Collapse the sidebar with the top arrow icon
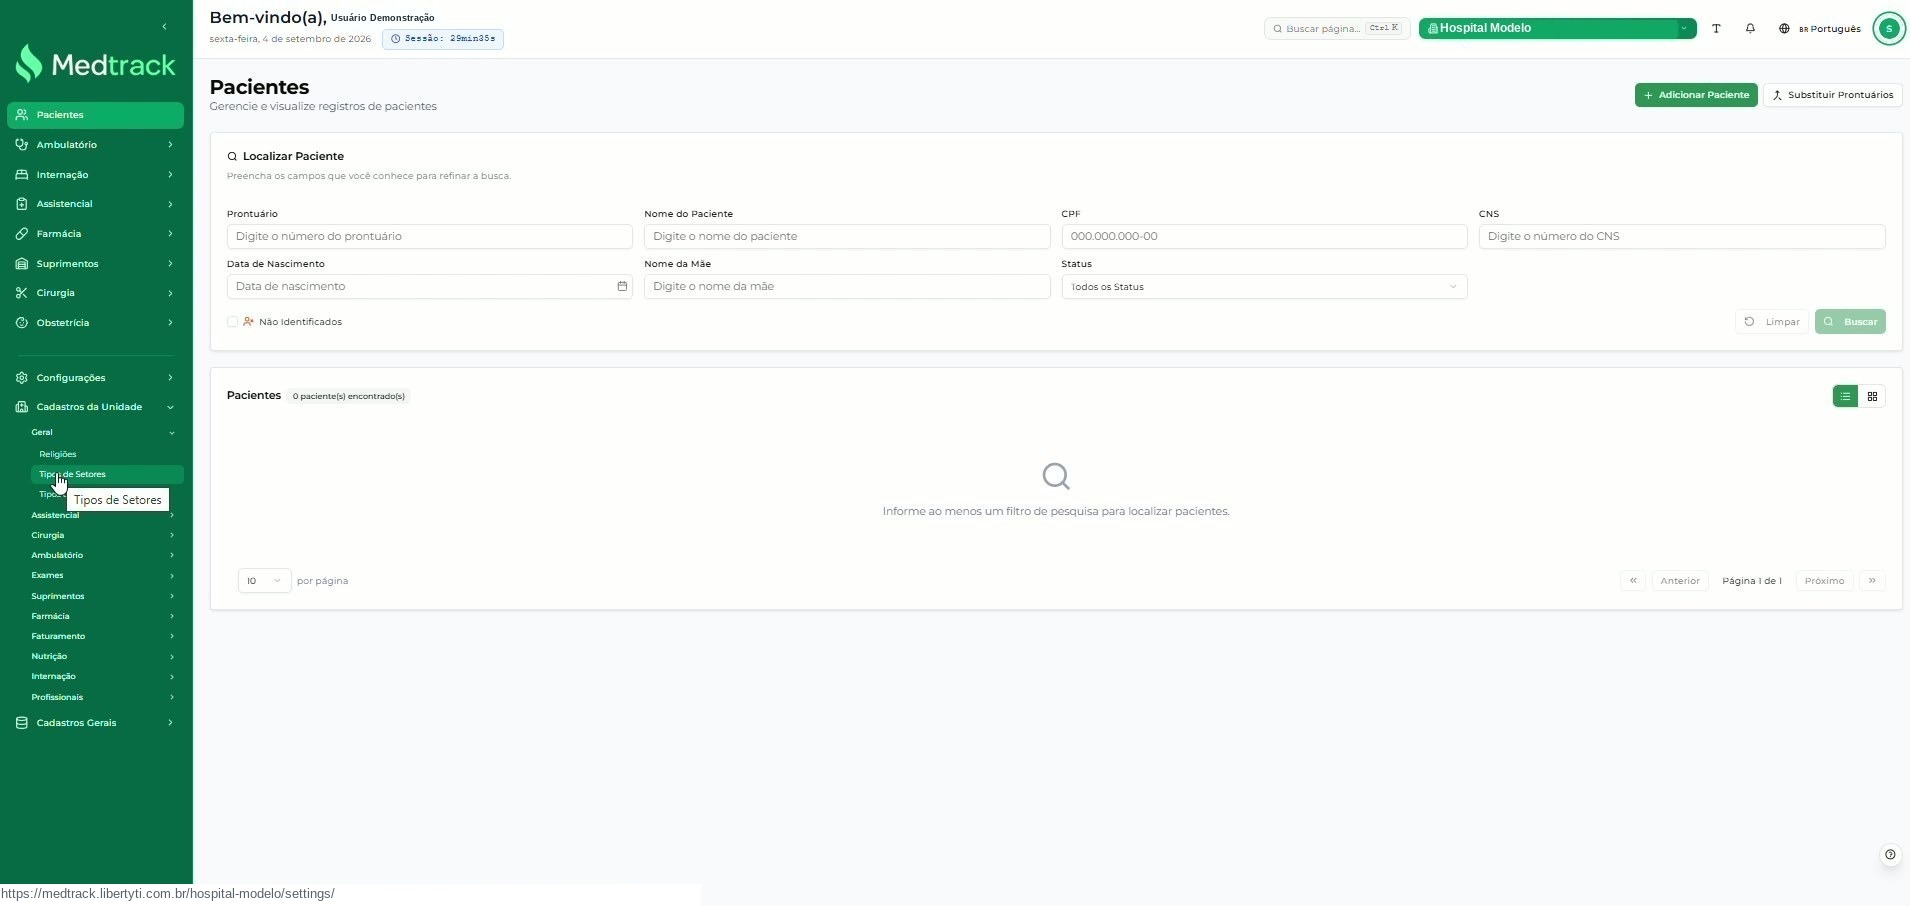The image size is (1910, 906). tap(164, 26)
